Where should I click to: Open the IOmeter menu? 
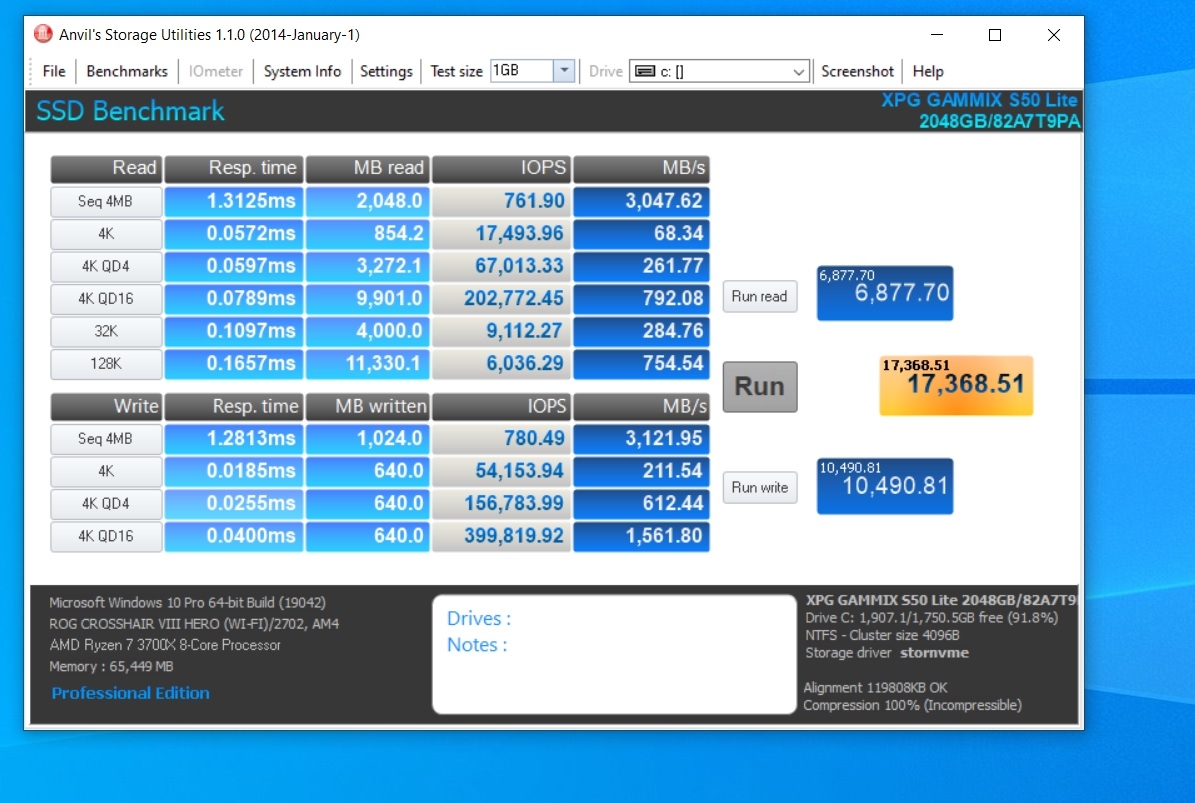coord(216,72)
